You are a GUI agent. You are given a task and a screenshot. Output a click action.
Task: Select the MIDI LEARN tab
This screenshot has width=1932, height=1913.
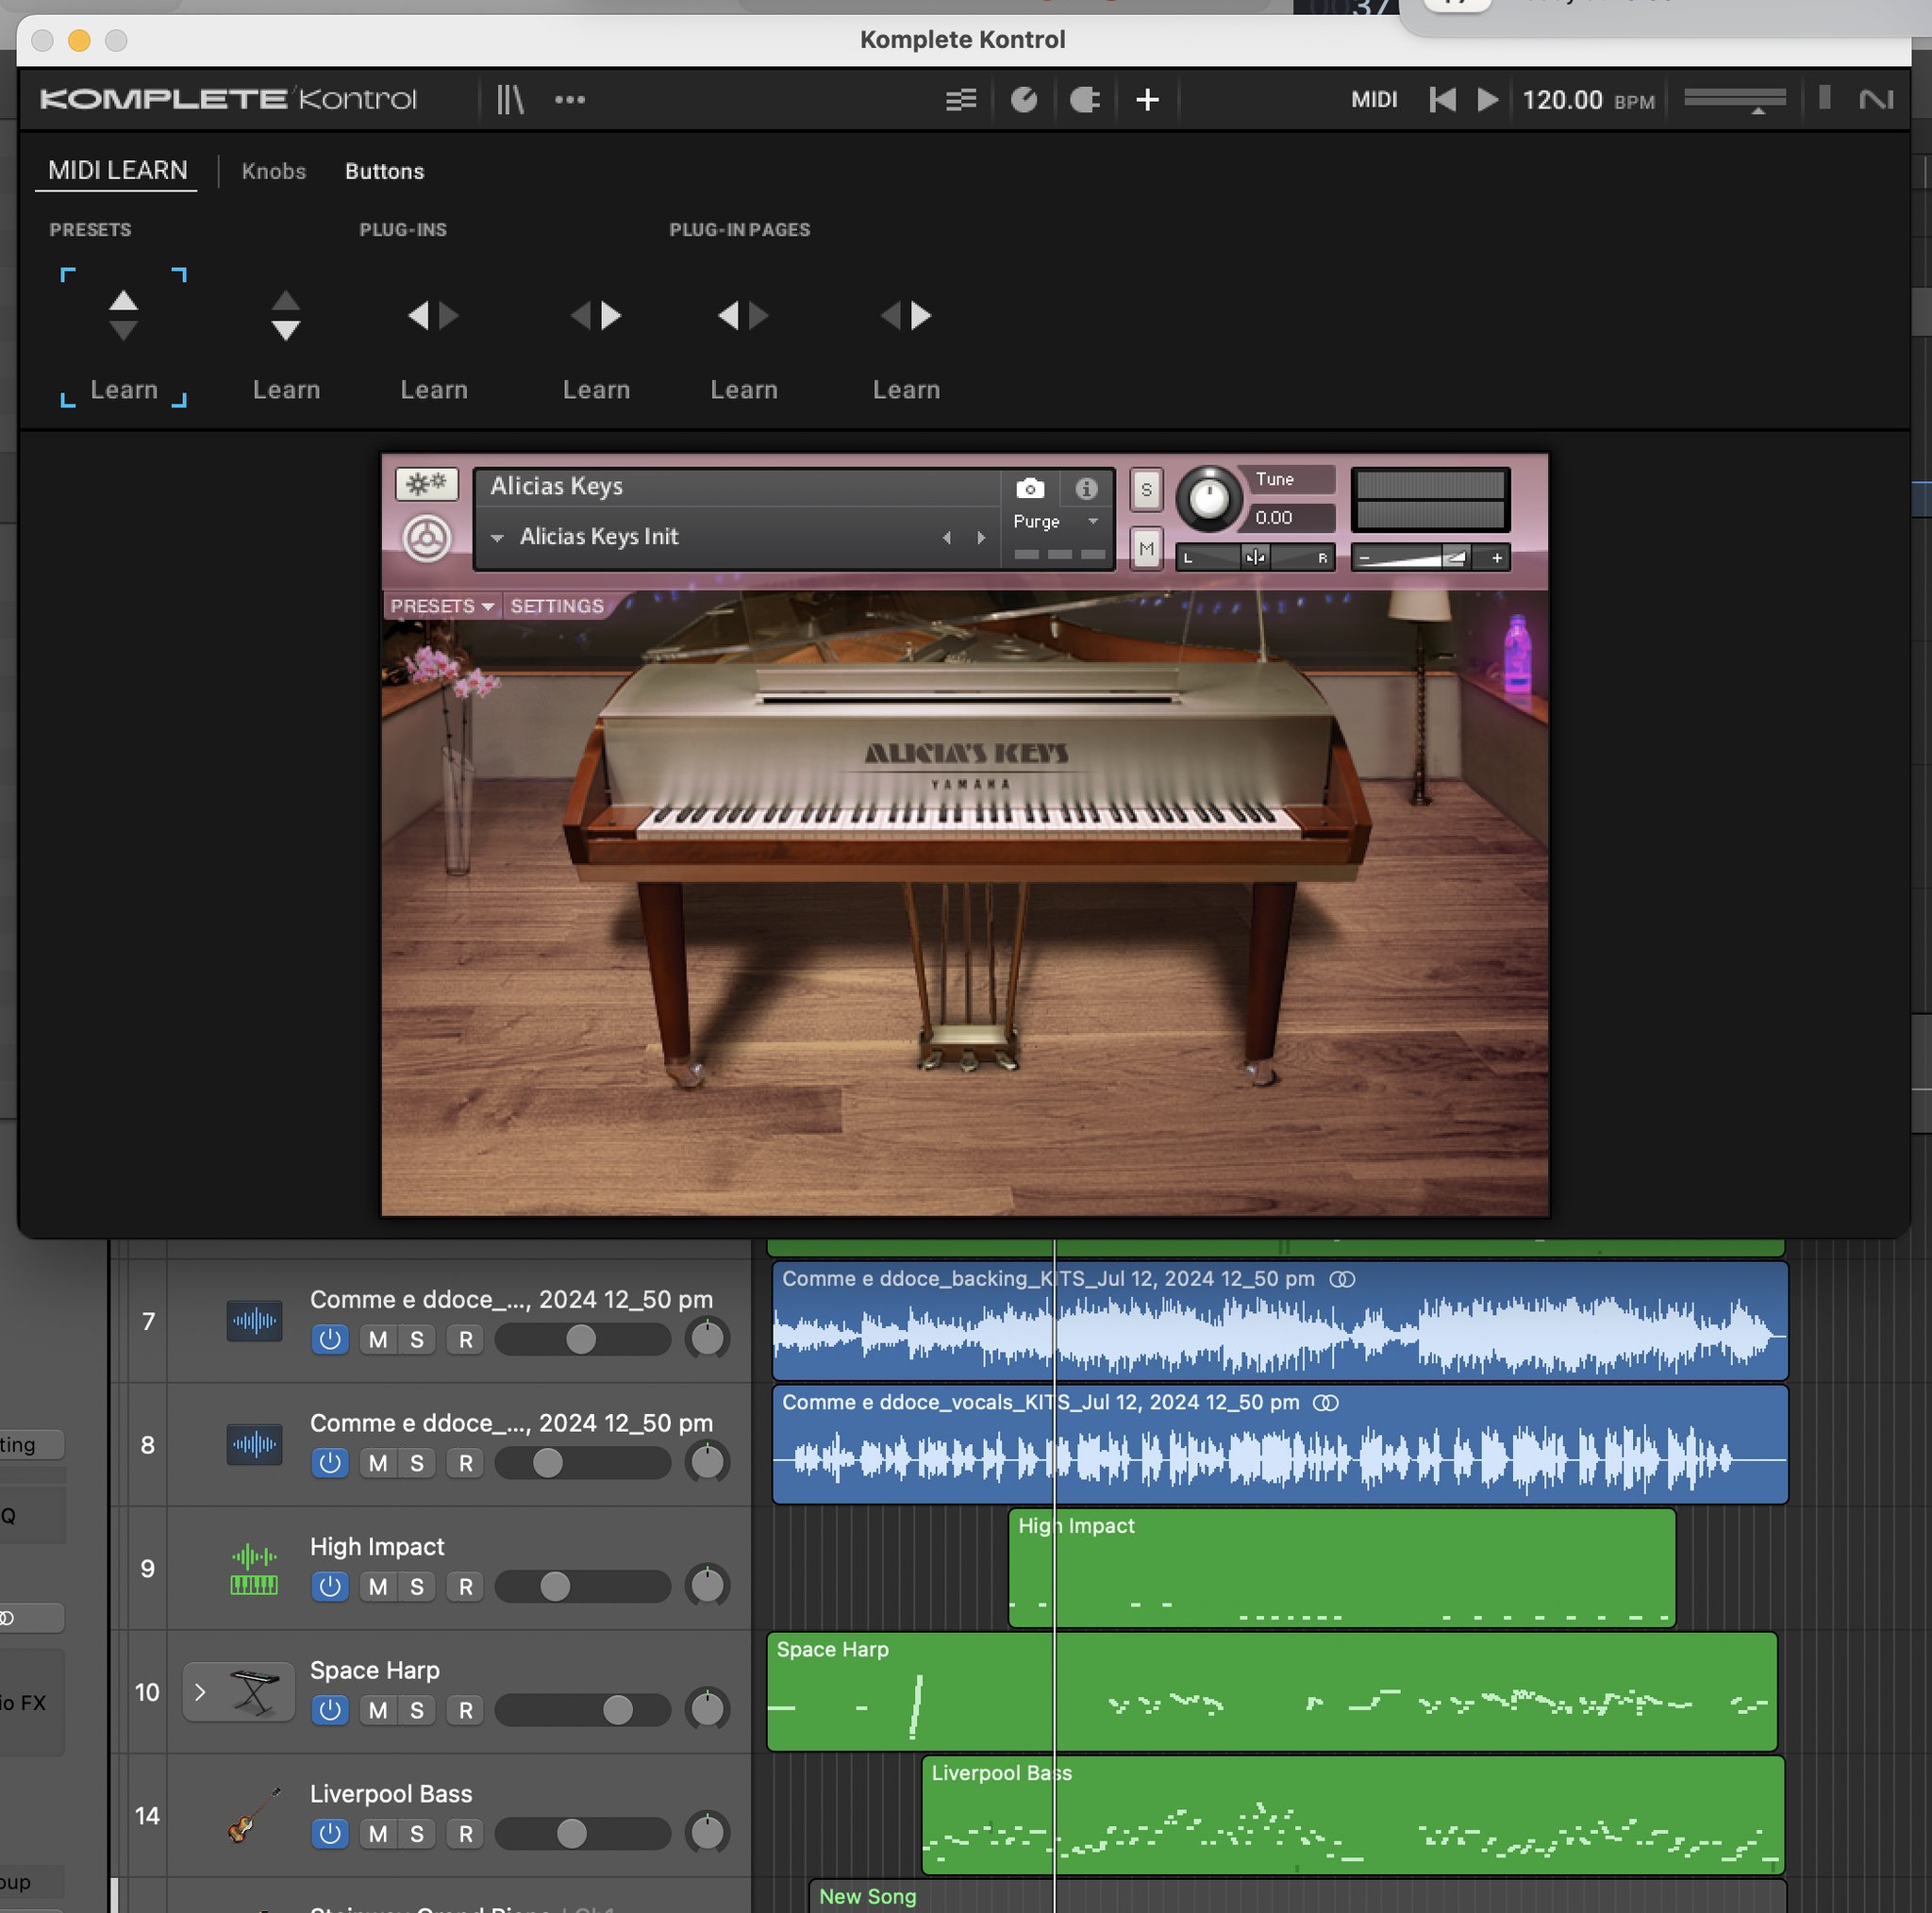[x=117, y=170]
